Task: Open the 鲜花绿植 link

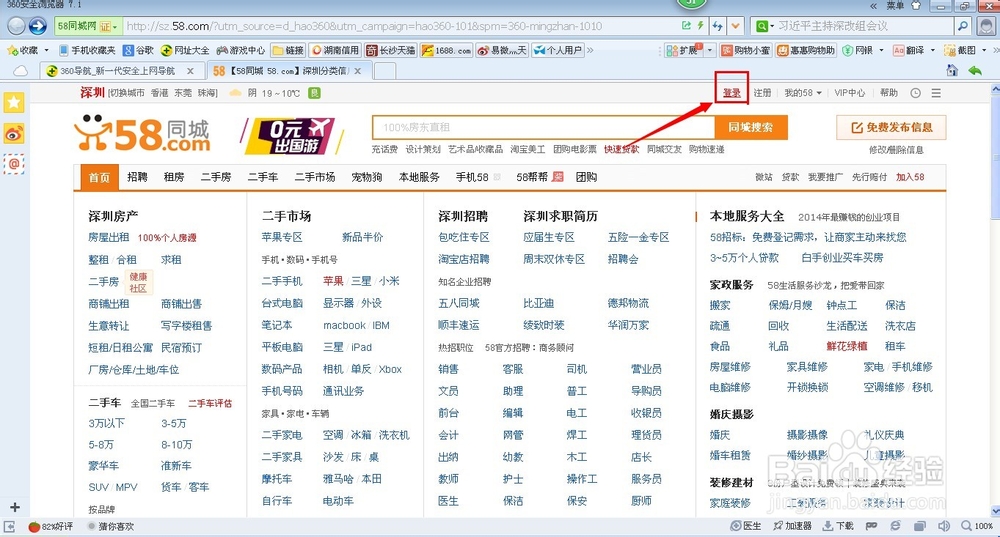Action: click(847, 346)
